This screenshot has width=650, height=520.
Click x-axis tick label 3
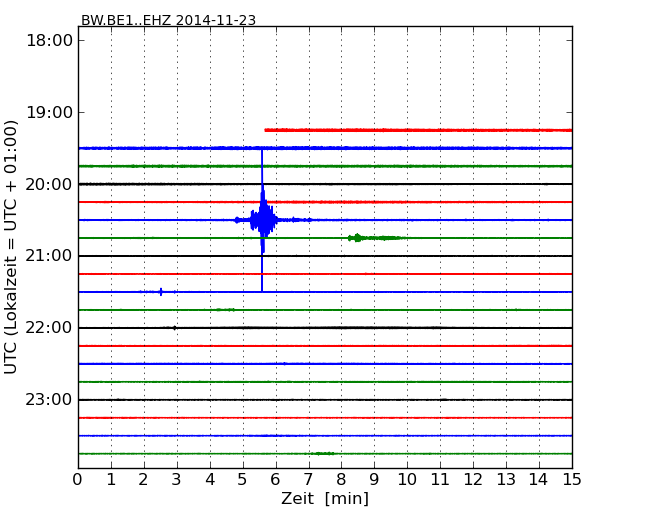177,480
